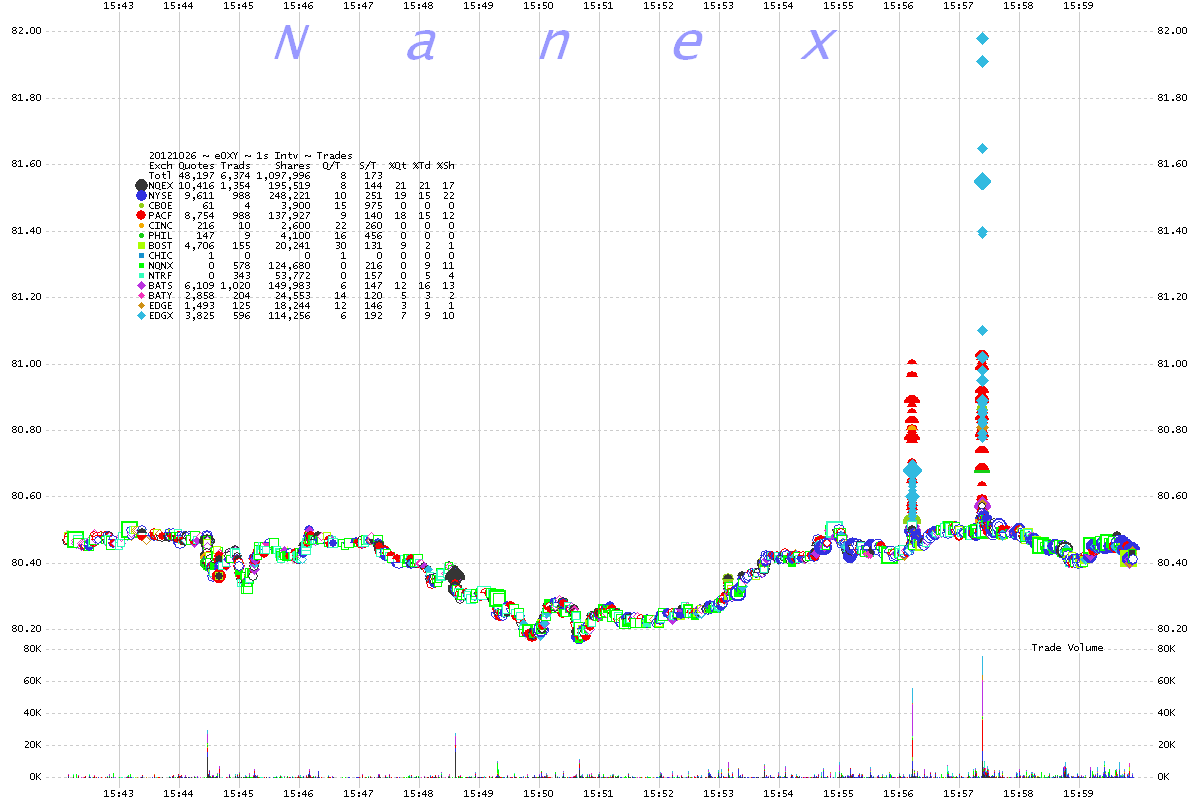Click the BATS trades value '1,020'

click(235, 285)
